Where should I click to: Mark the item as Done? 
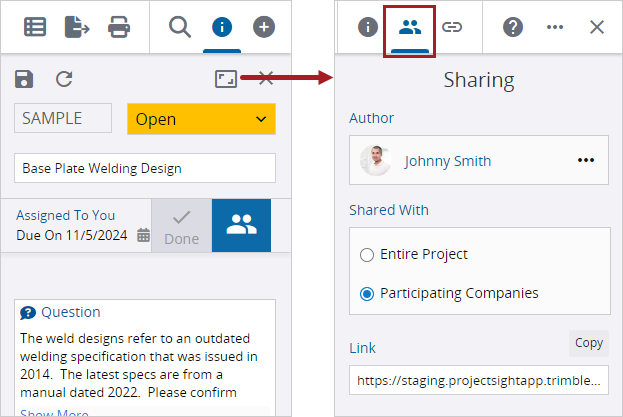[x=182, y=226]
